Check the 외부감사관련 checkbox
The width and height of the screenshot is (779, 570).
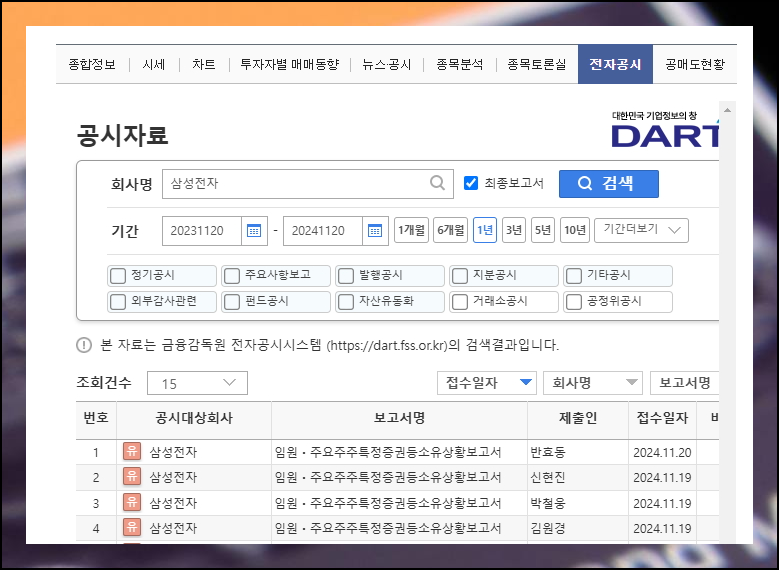(118, 302)
